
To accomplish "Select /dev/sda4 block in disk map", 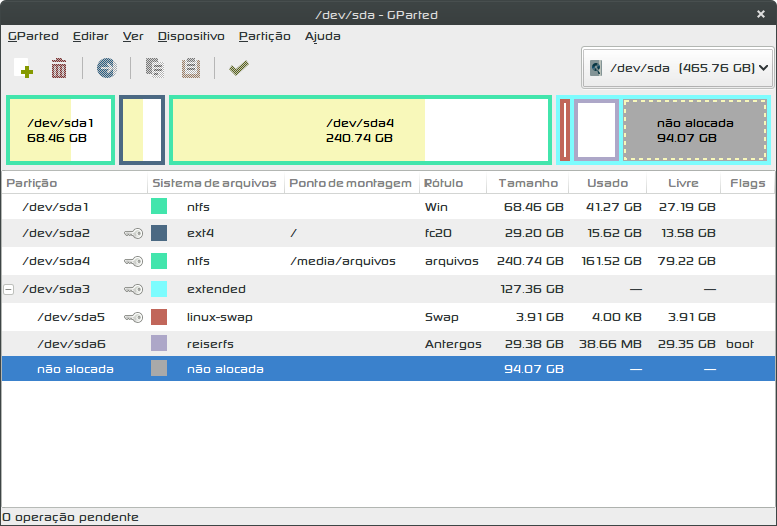I will (360, 130).
